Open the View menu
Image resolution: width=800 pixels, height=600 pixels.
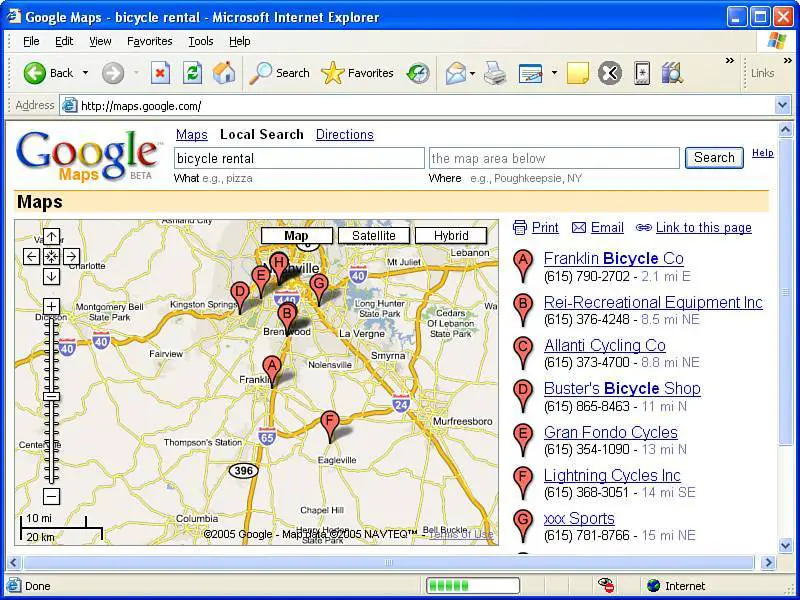(x=100, y=41)
